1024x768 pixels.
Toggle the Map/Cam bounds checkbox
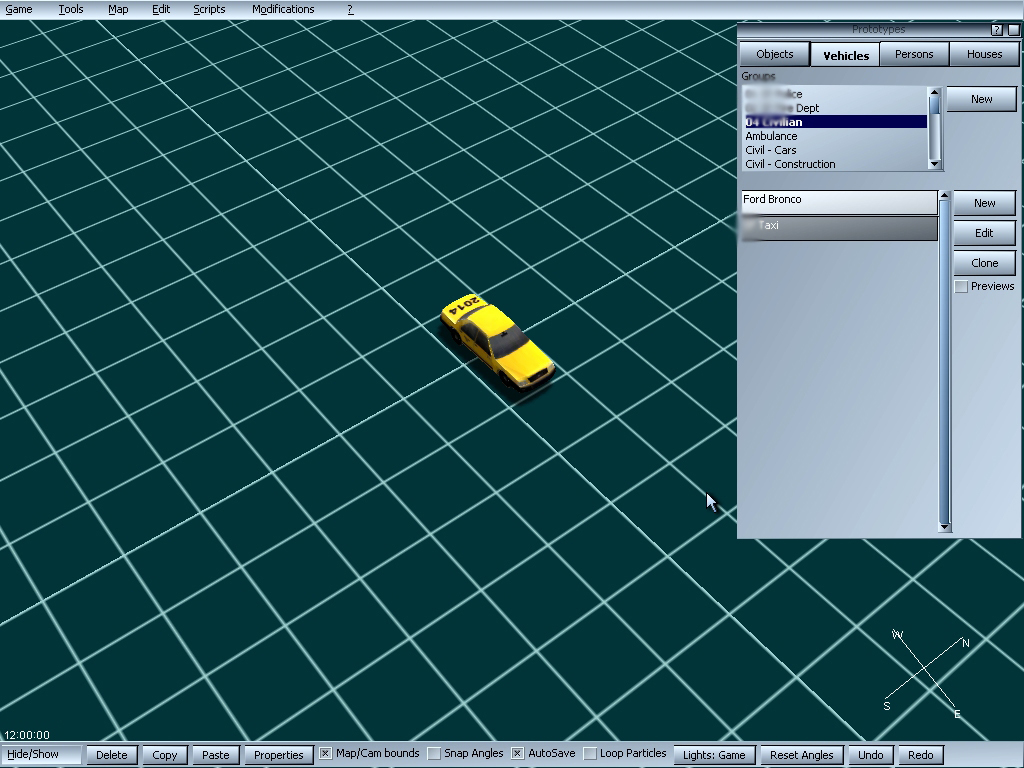325,754
